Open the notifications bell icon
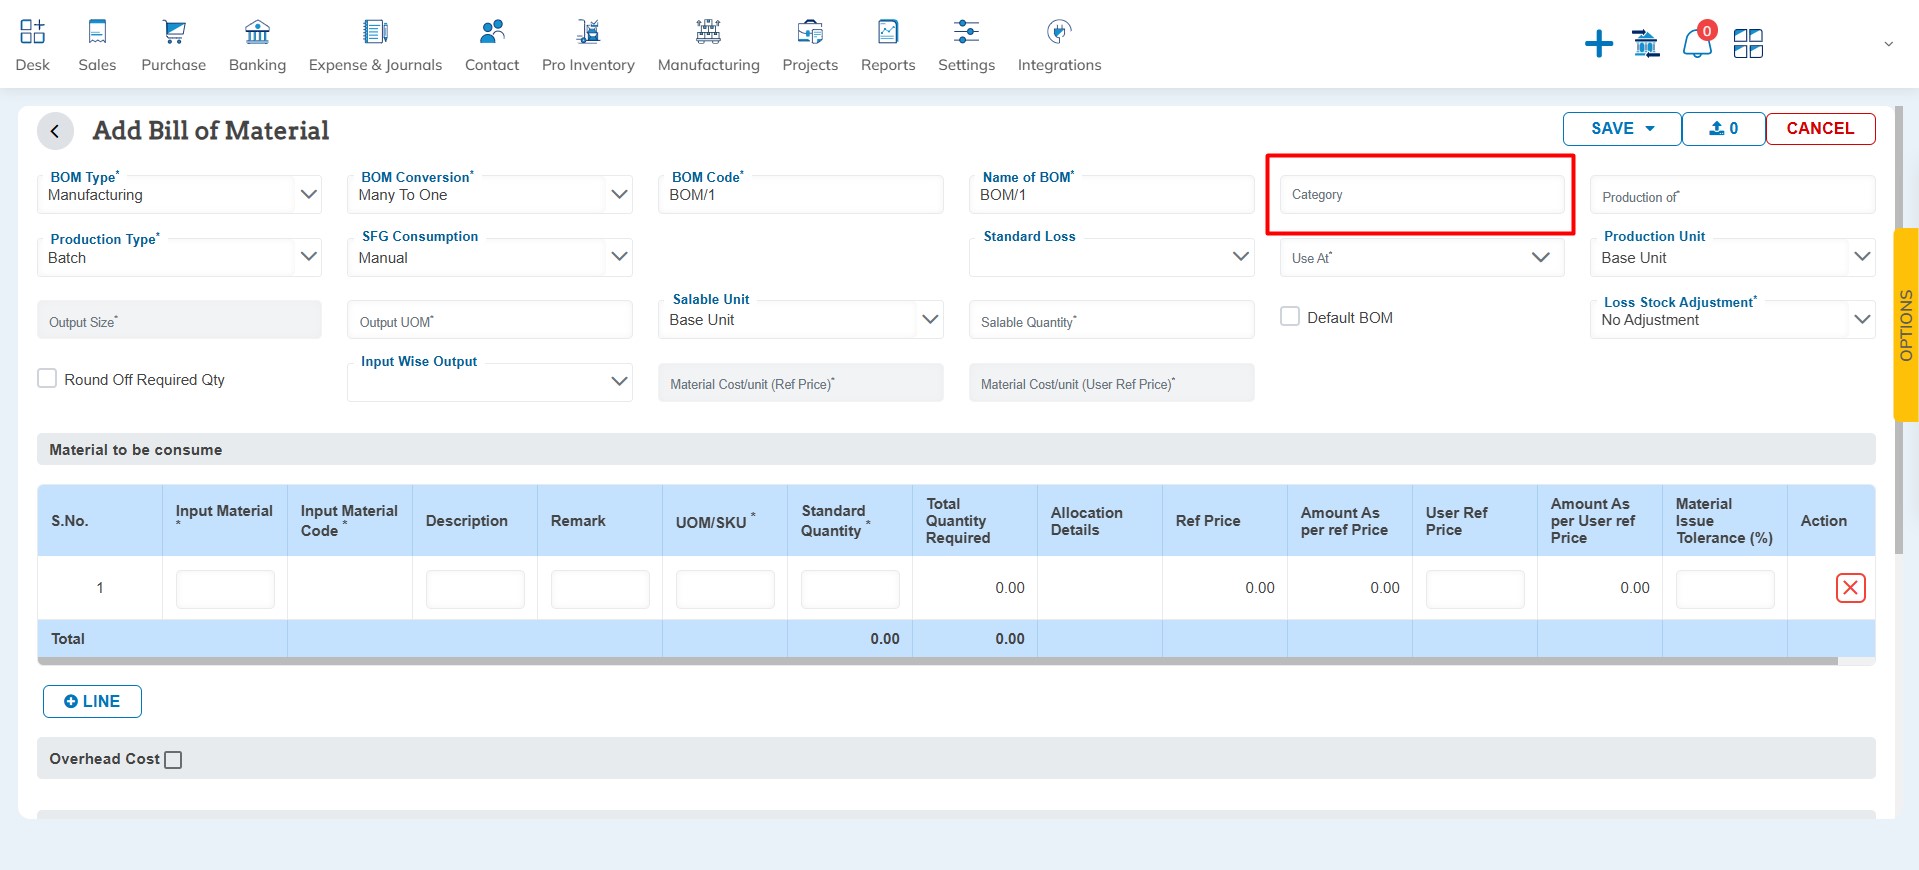The height and width of the screenshot is (870, 1919). tap(1697, 44)
